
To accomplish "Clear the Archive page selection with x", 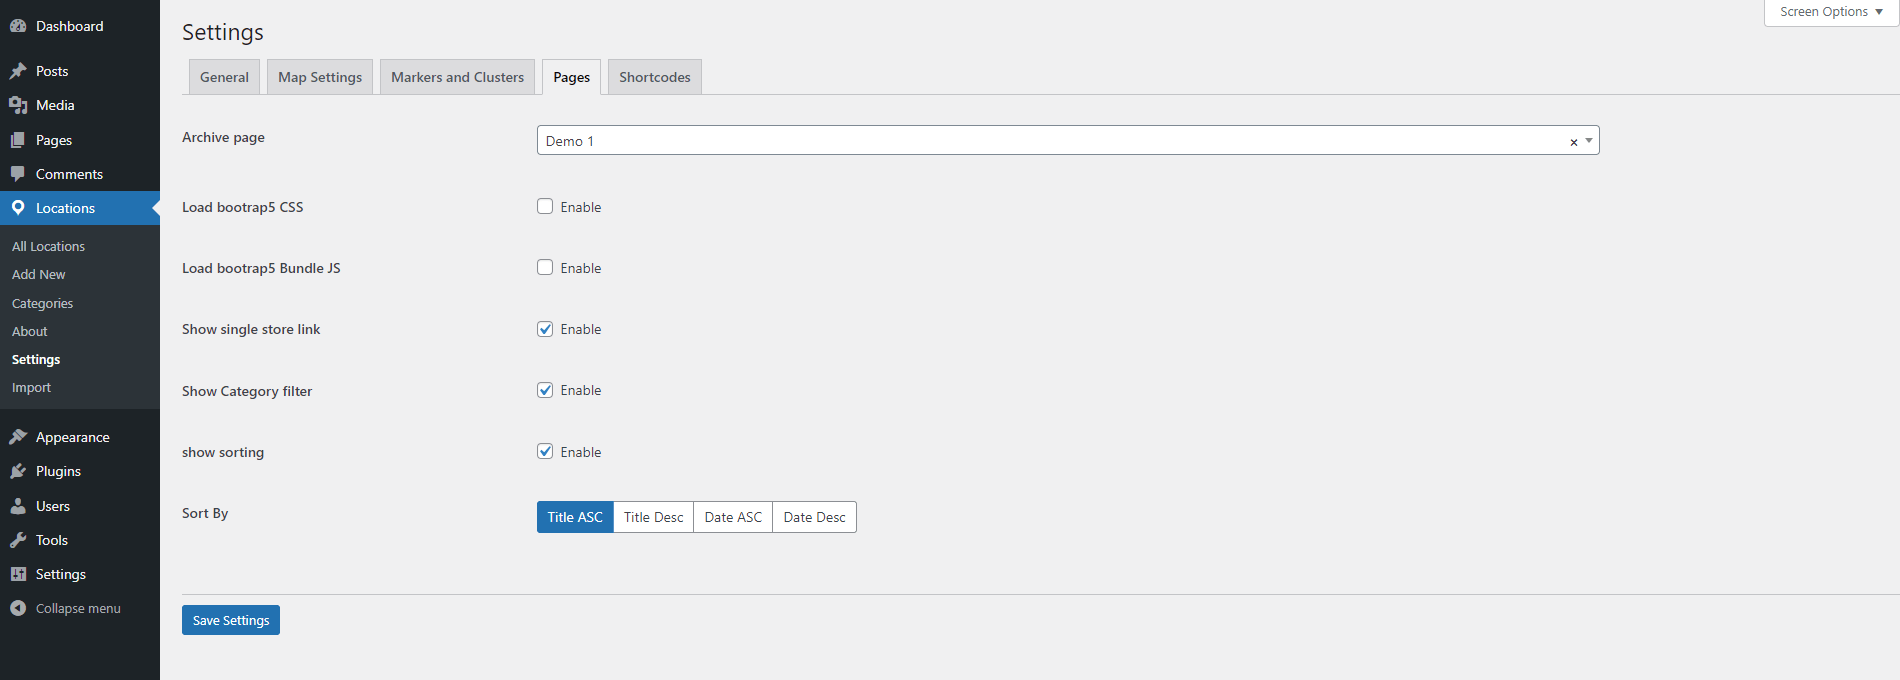I will coord(1573,142).
